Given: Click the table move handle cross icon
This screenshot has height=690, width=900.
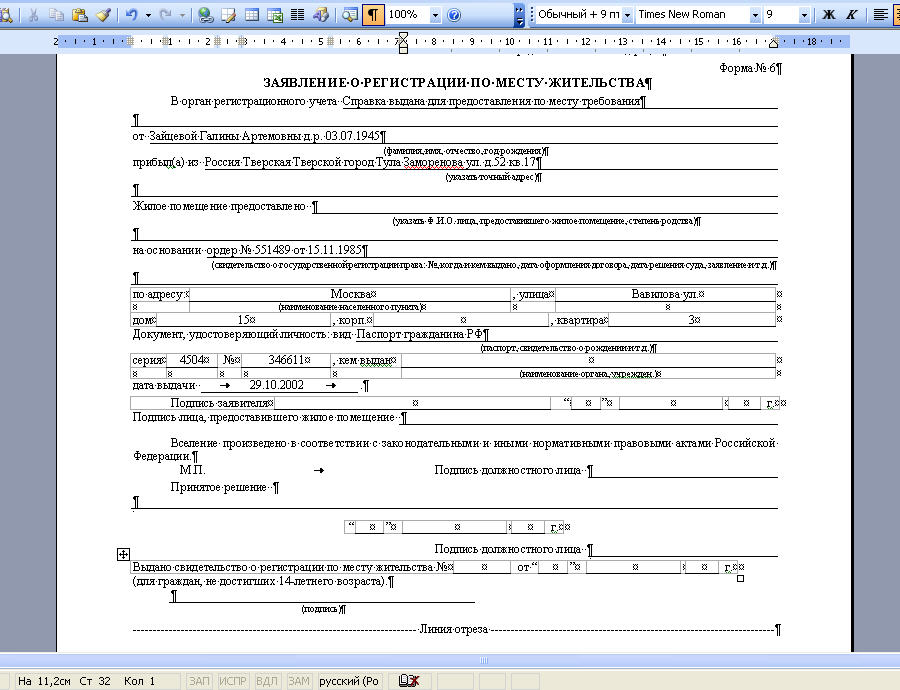Looking at the screenshot, I should point(123,554).
